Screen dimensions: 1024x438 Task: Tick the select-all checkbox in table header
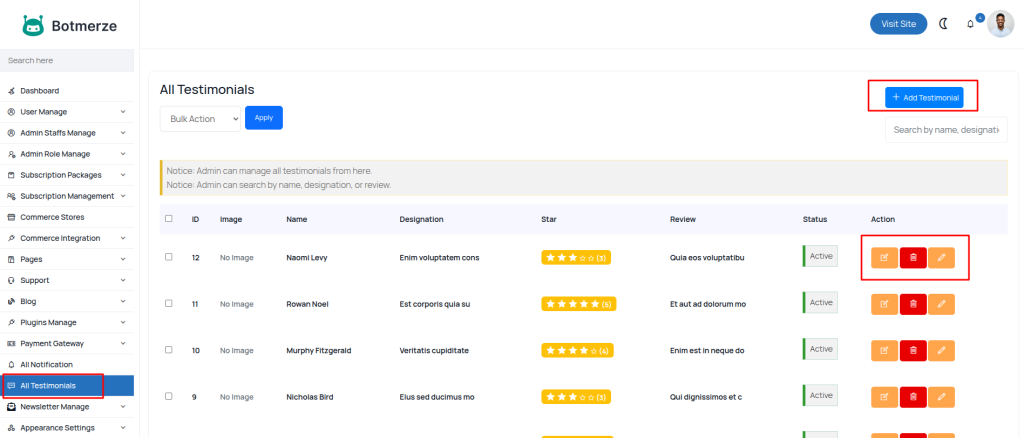click(169, 219)
